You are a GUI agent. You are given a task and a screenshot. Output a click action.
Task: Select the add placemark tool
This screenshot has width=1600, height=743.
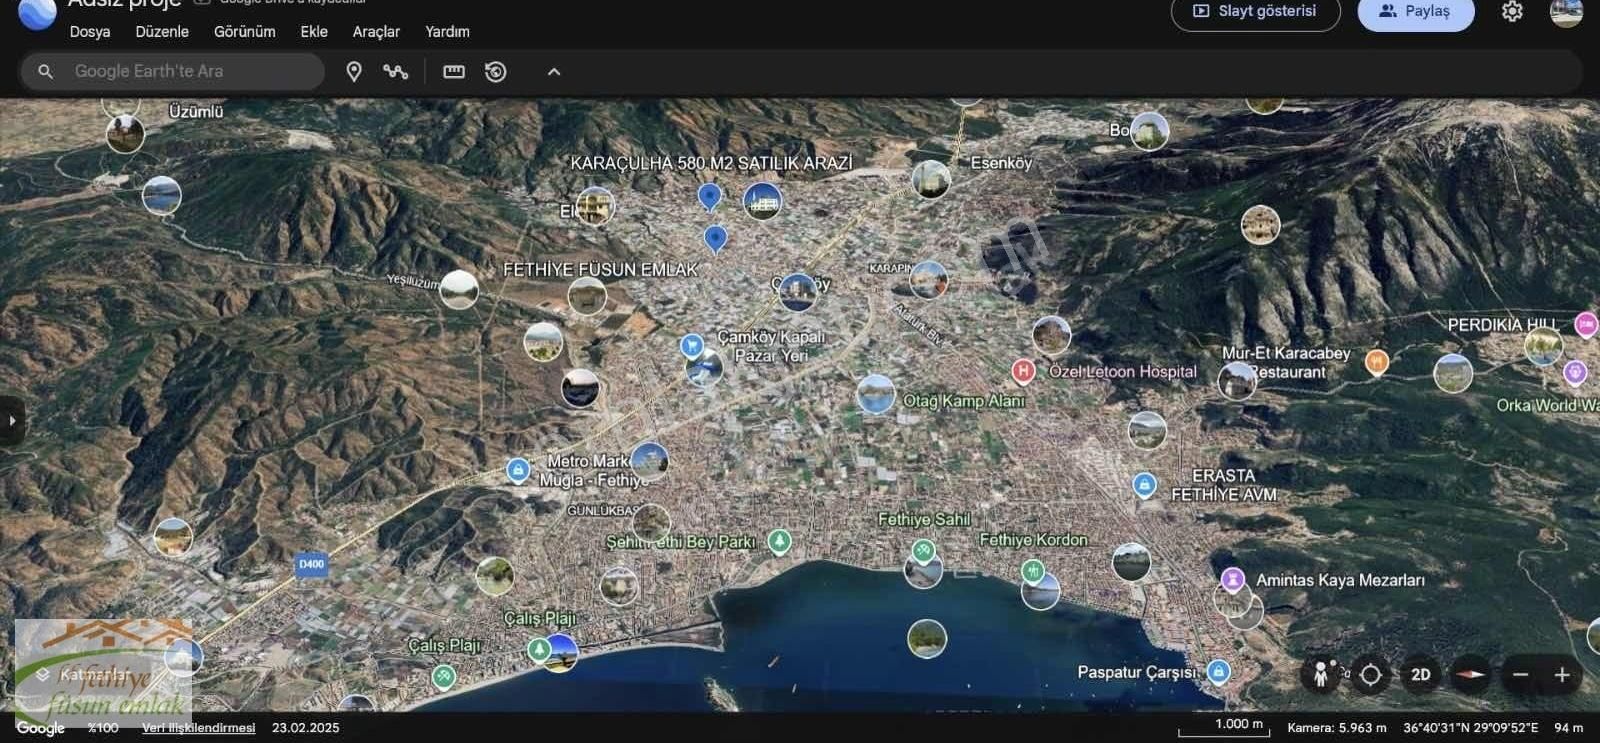pos(354,71)
